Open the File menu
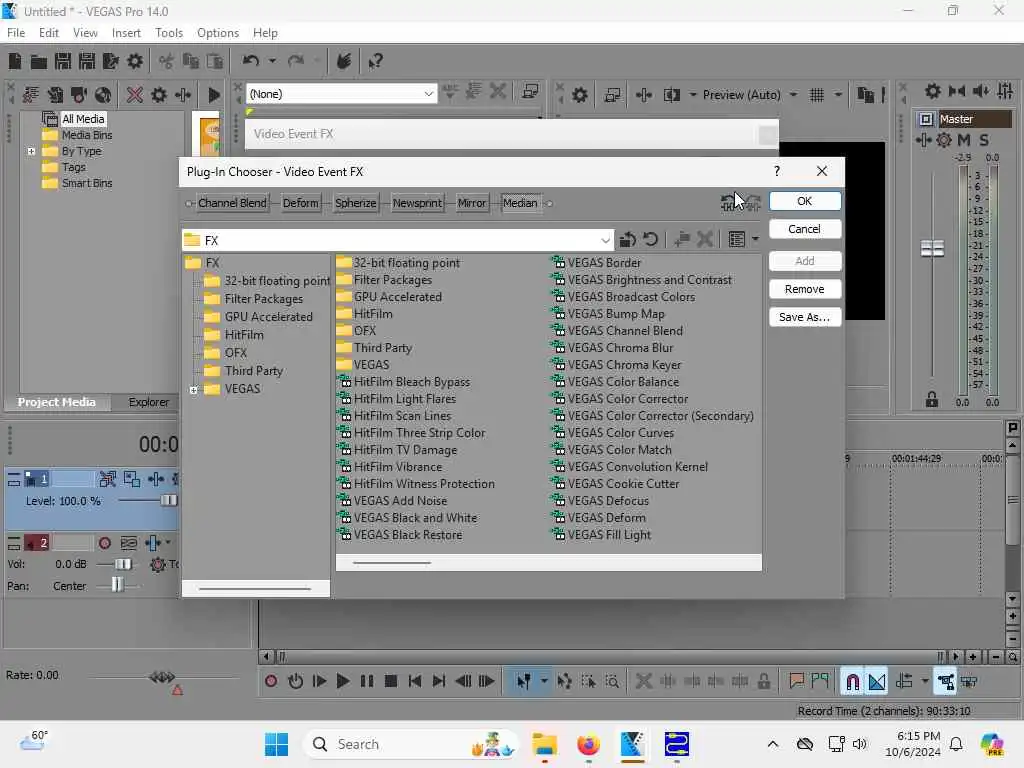1024x768 pixels. click(16, 33)
